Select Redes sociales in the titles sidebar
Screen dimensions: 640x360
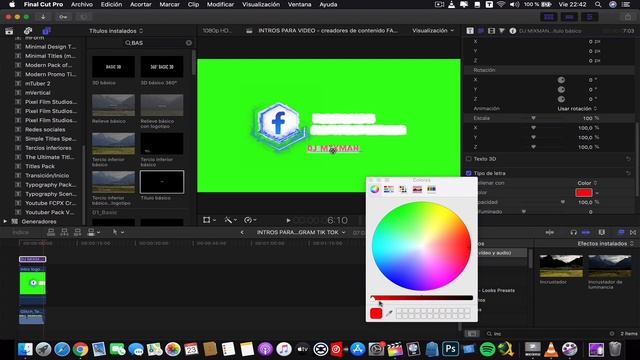(x=45, y=129)
